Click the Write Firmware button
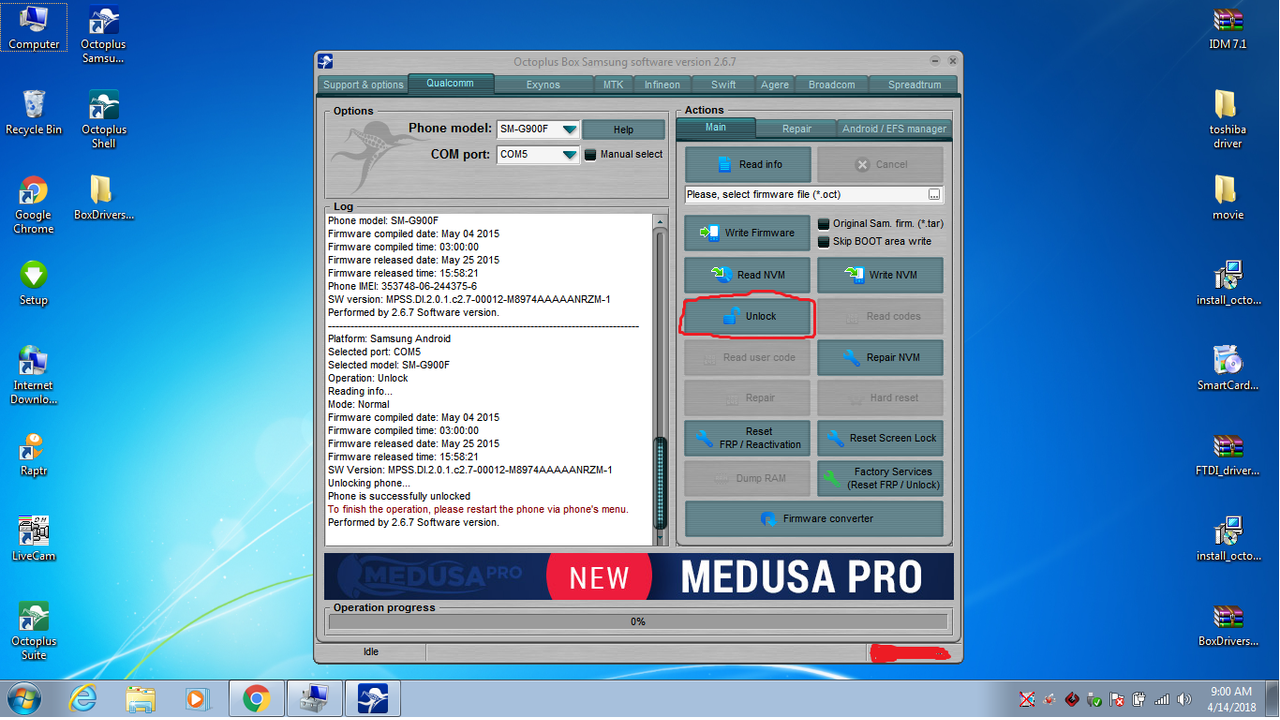 748,233
